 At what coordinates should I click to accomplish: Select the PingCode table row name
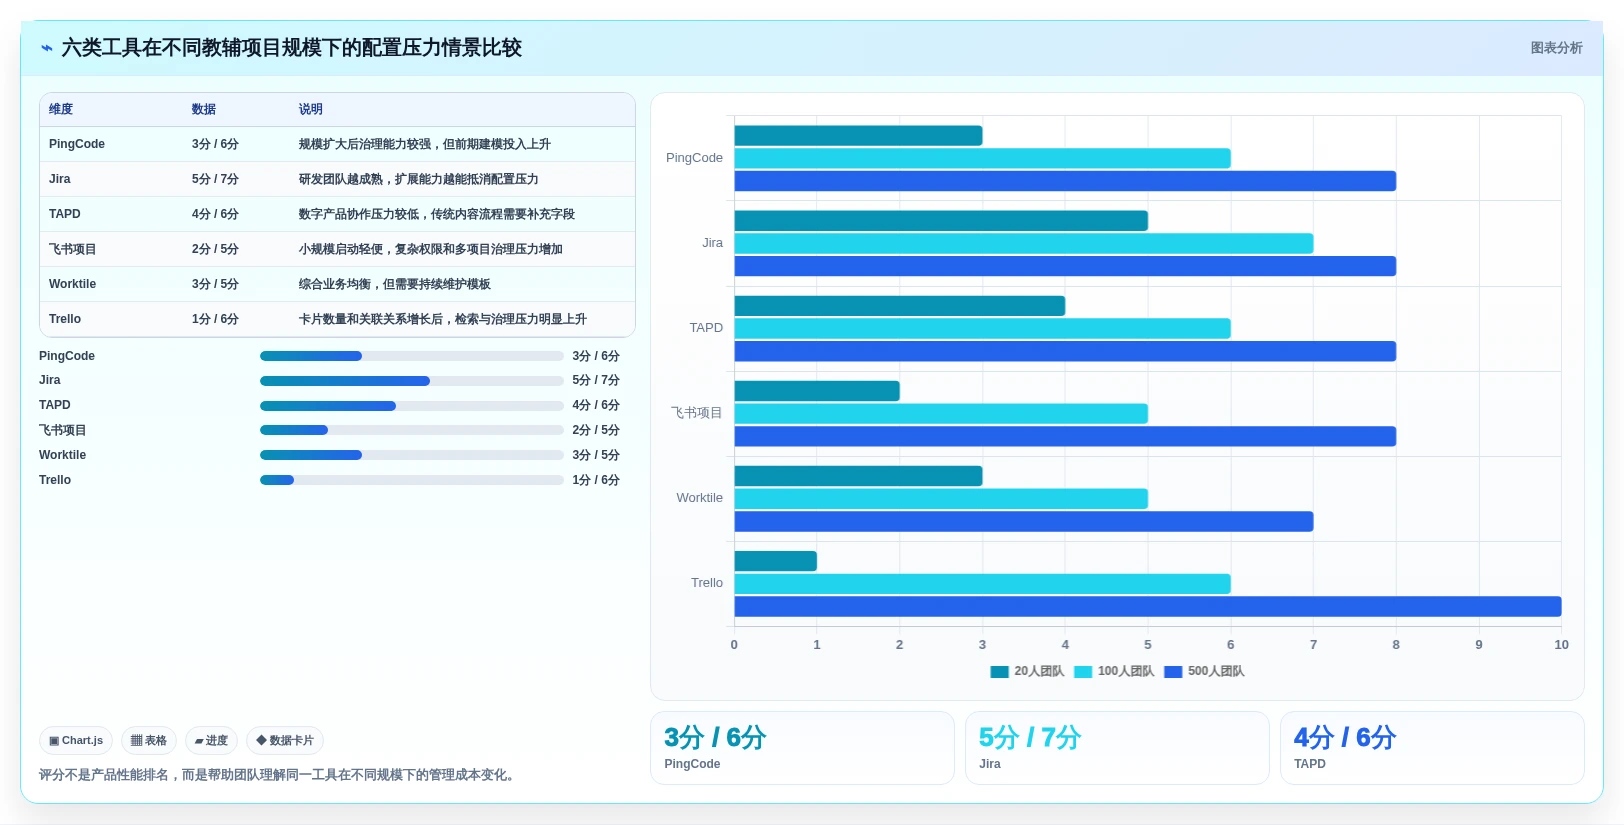(x=77, y=144)
